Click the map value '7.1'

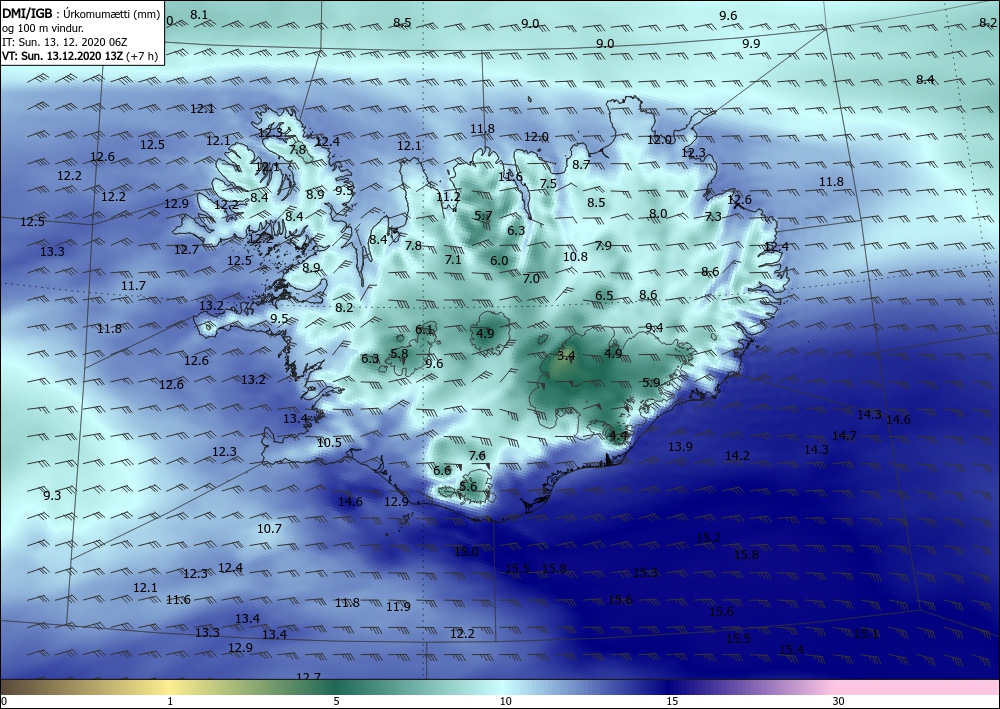click(453, 259)
